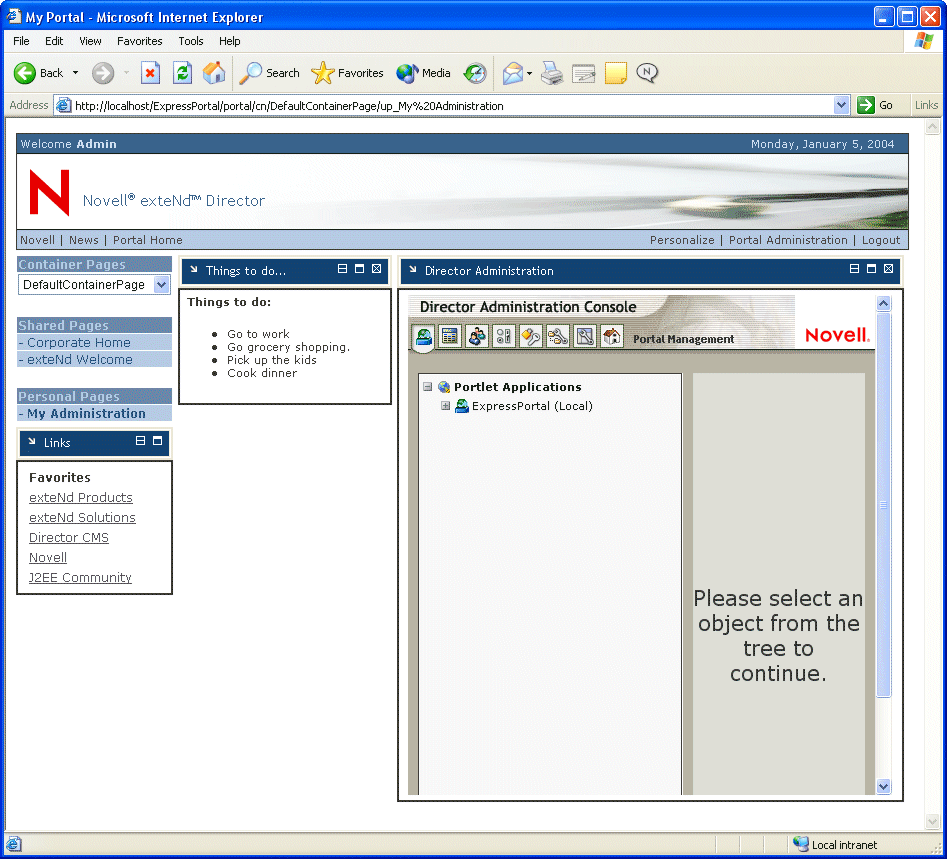Click the keys security icon in admin console
Viewport: 947px width, 859px height.
click(x=530, y=336)
